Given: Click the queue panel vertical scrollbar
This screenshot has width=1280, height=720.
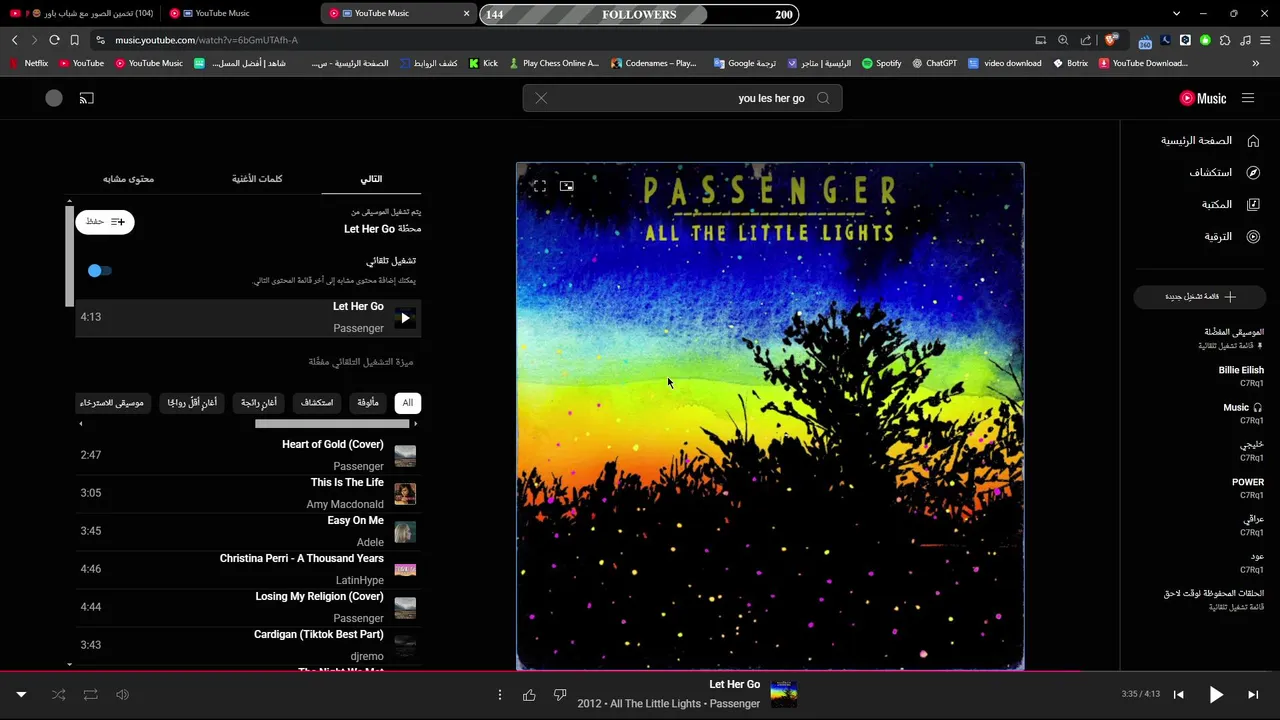Looking at the screenshot, I should [70, 256].
